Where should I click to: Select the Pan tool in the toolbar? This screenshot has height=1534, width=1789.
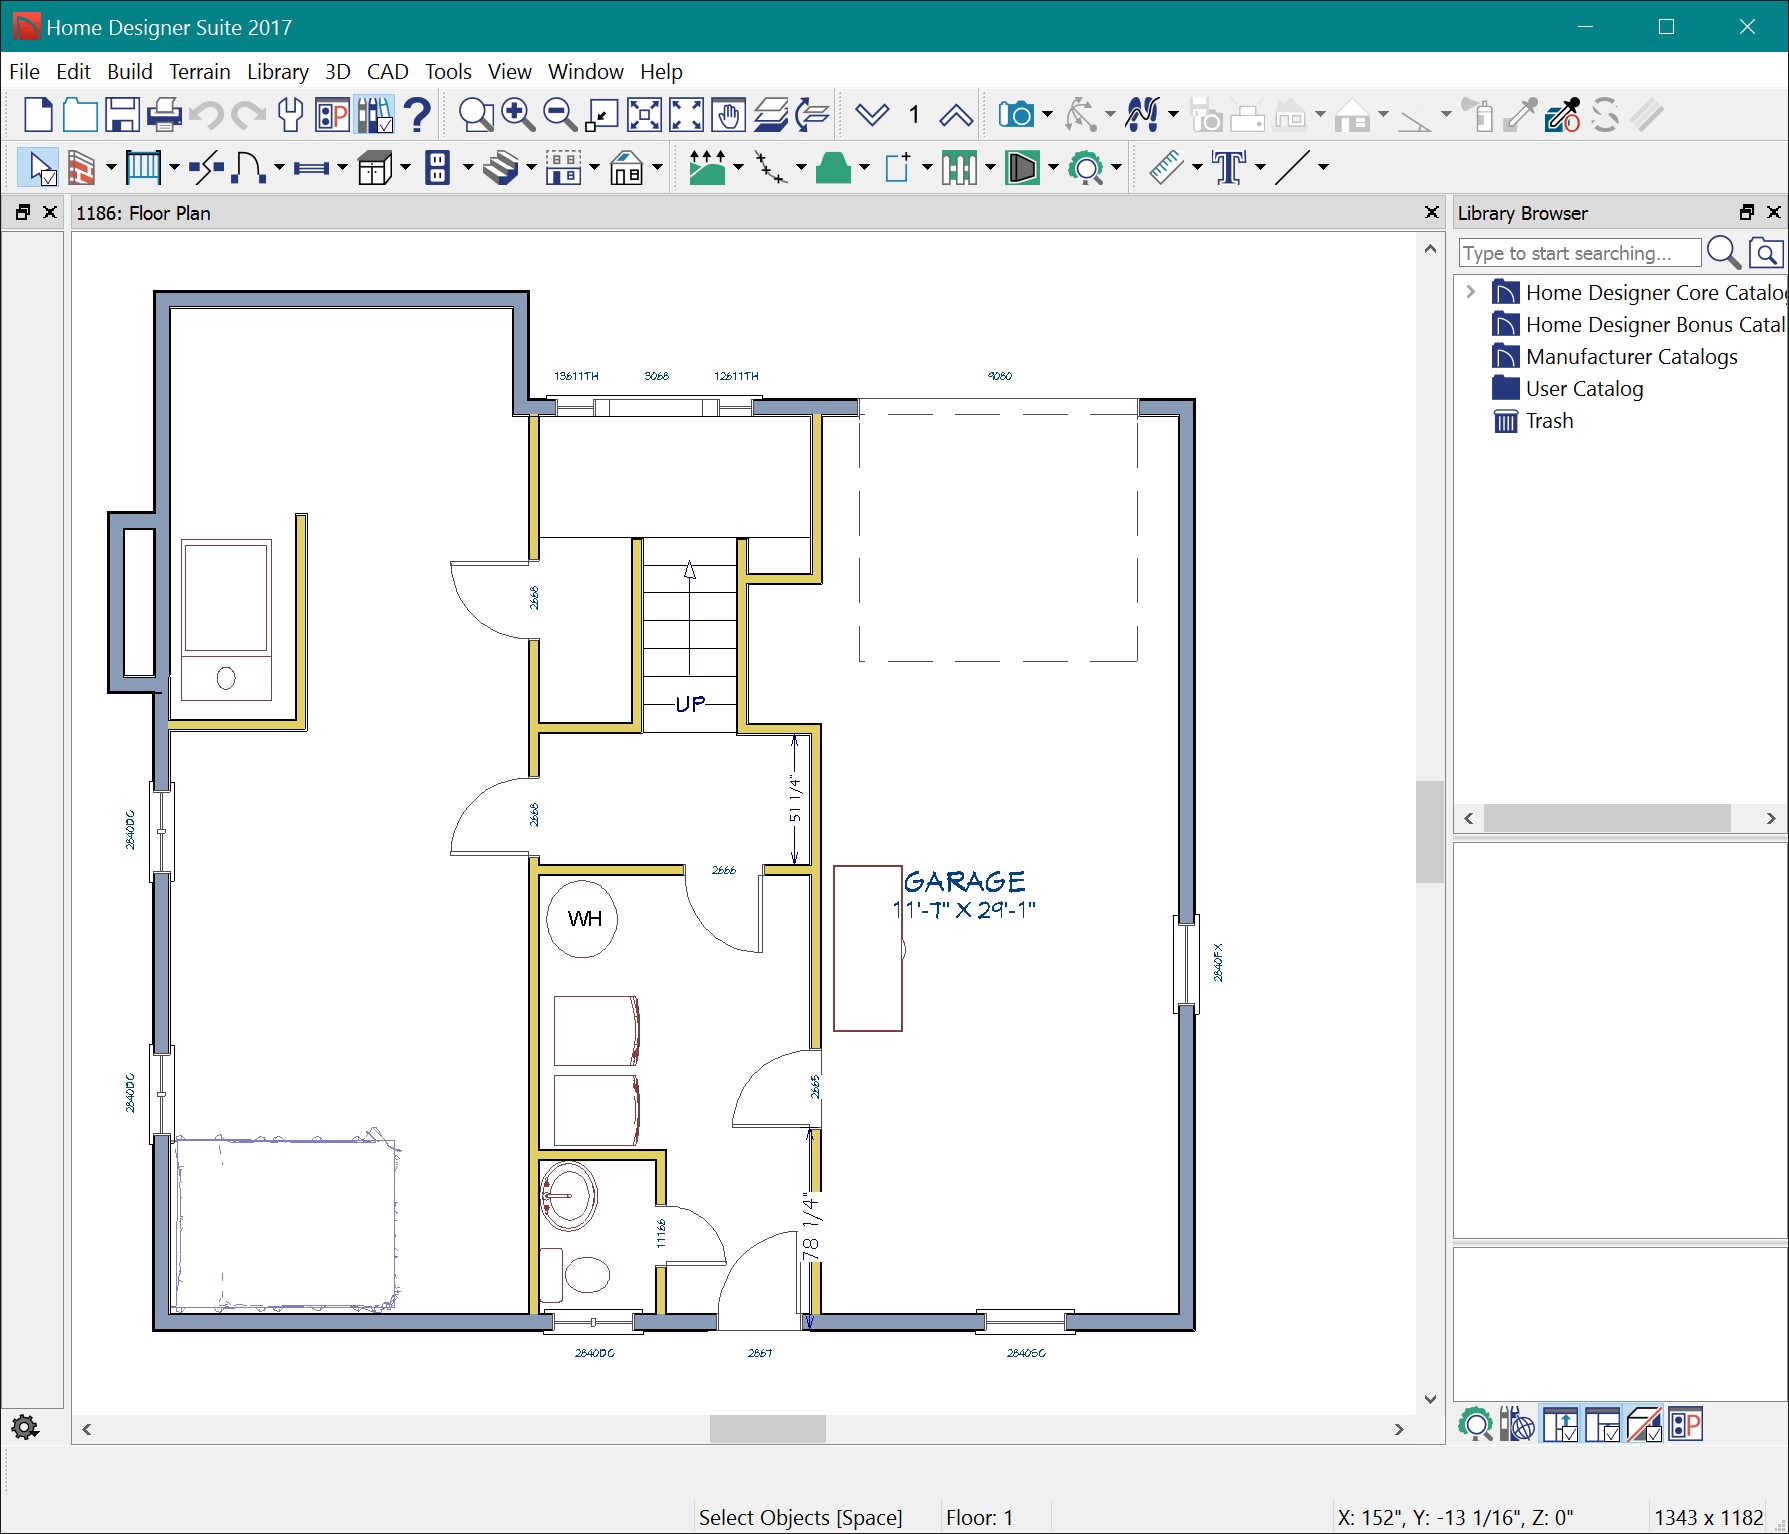727,116
